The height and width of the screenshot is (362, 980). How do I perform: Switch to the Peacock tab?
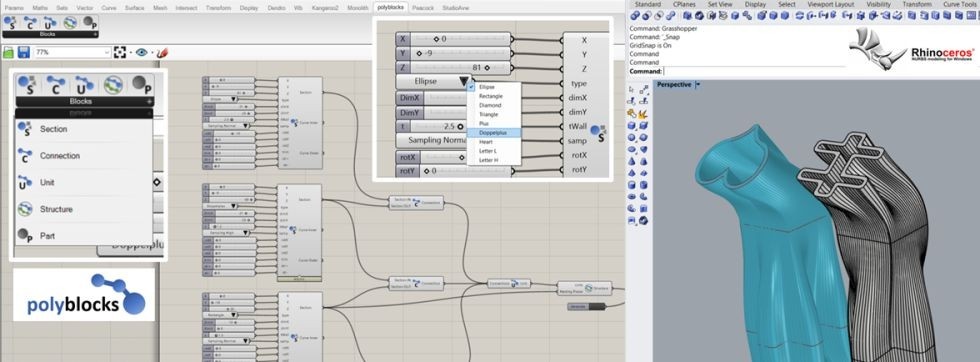coord(423,8)
